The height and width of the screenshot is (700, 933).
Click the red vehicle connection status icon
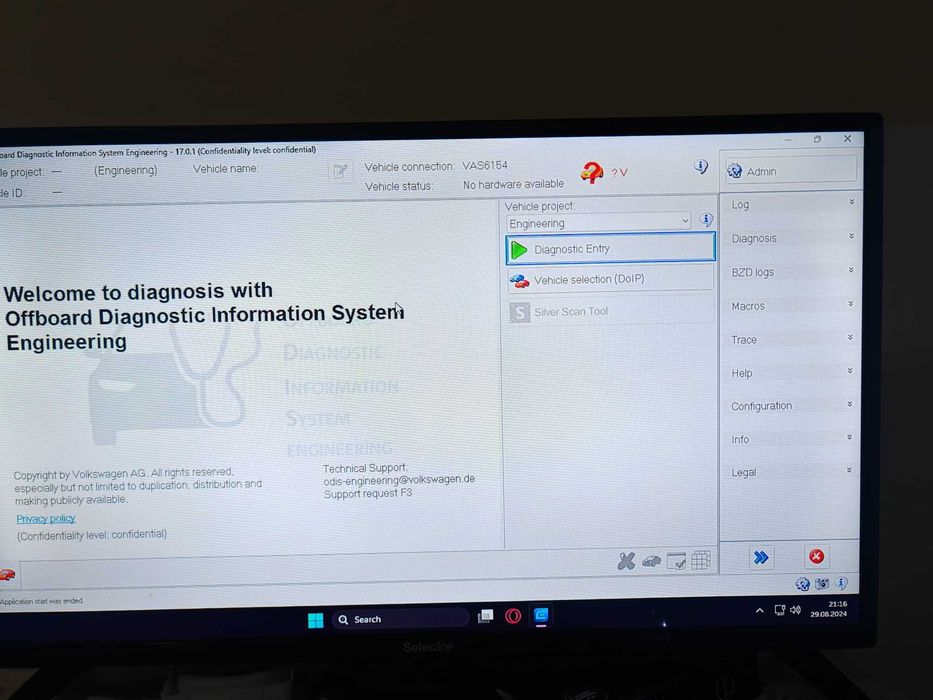(x=591, y=173)
